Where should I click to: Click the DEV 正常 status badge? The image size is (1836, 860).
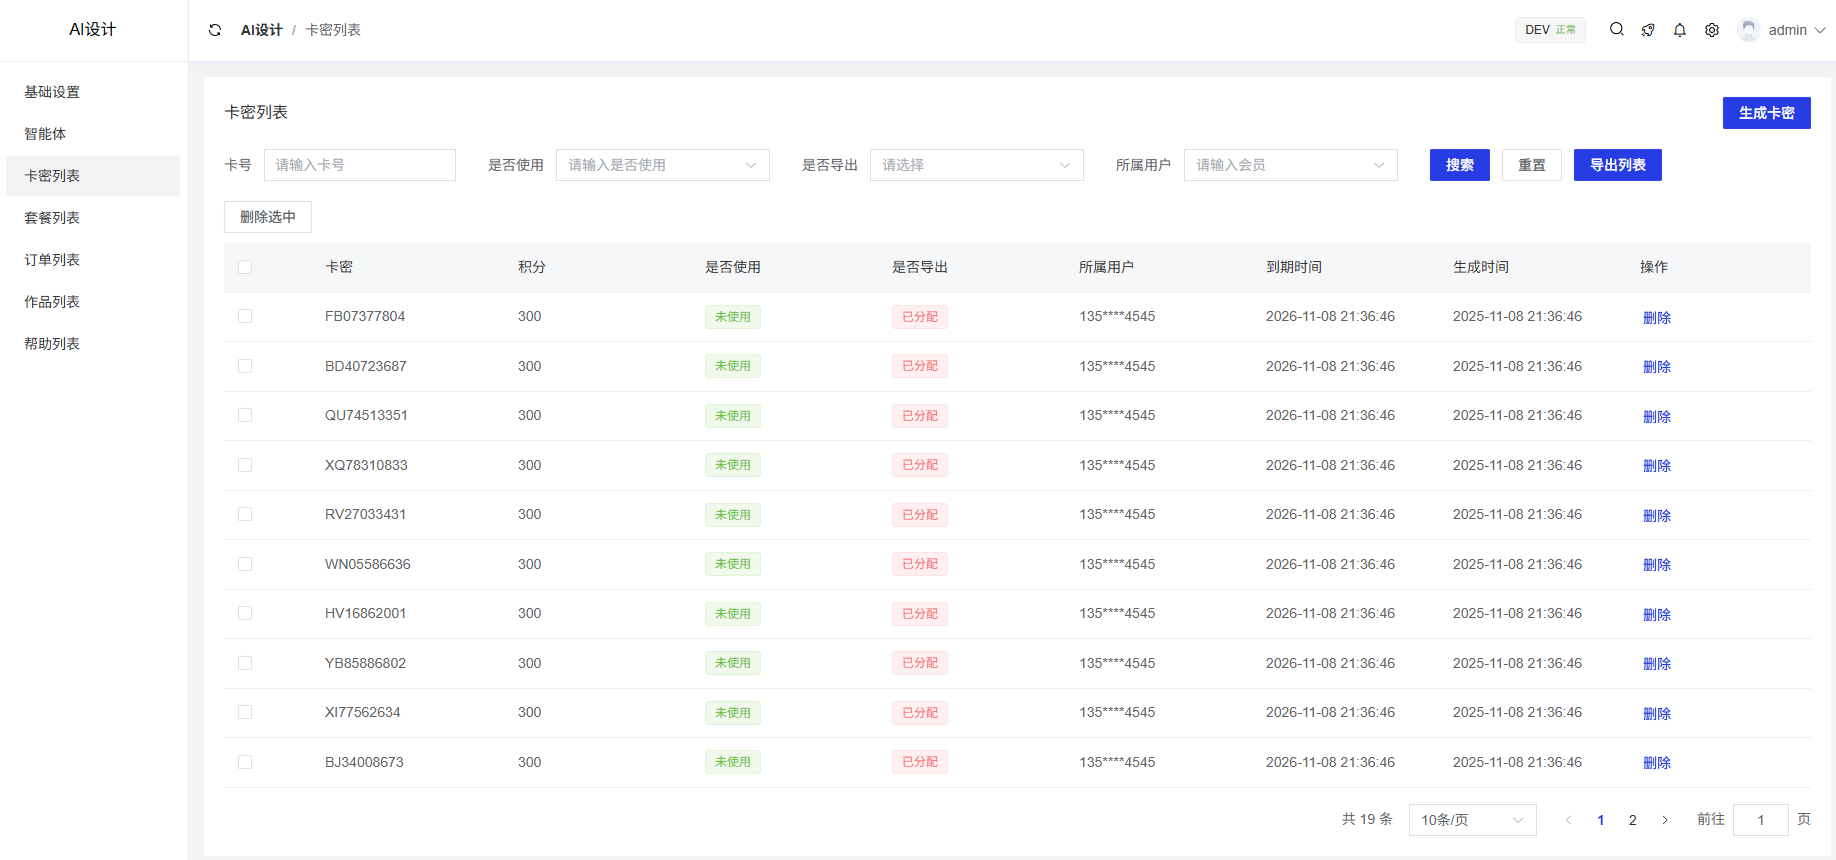1549,30
